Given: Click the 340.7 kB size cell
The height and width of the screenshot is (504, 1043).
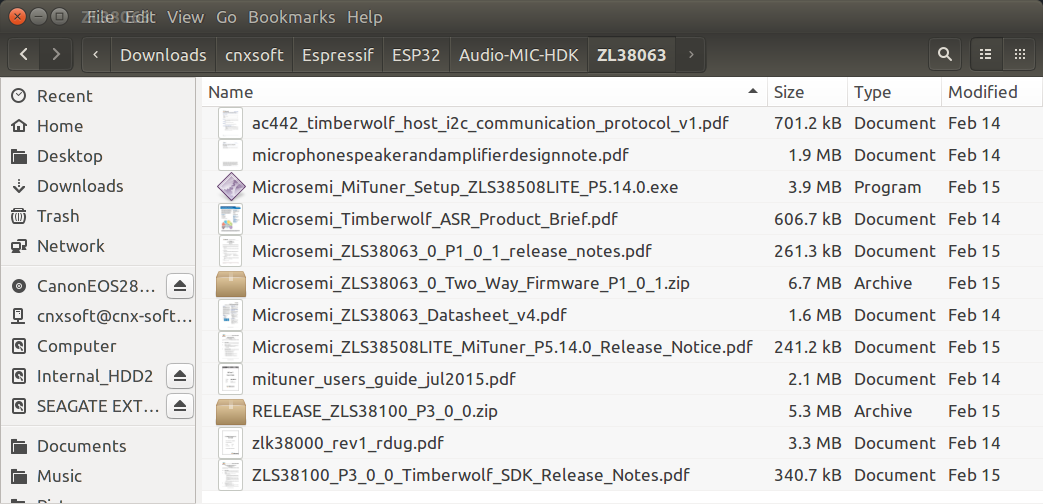Looking at the screenshot, I should click(808, 475).
